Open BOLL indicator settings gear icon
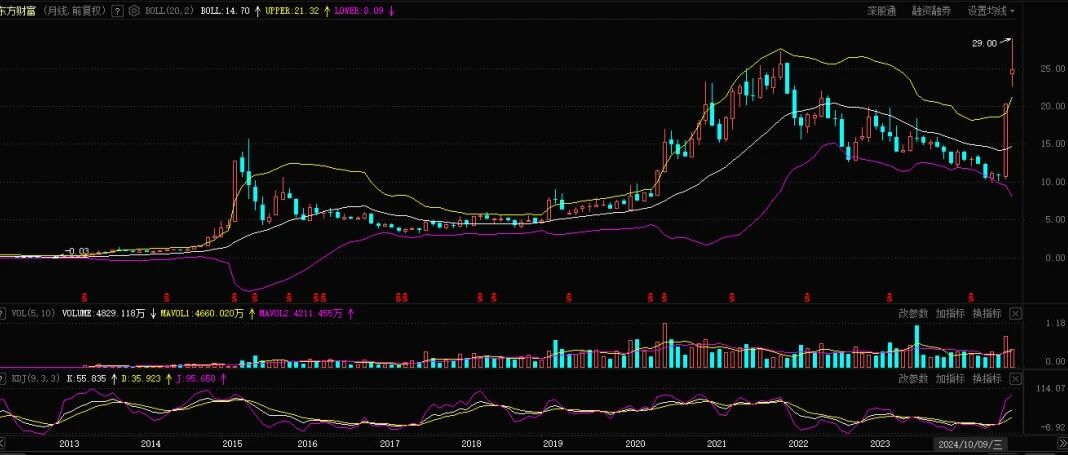This screenshot has width=1068, height=455. point(134,11)
